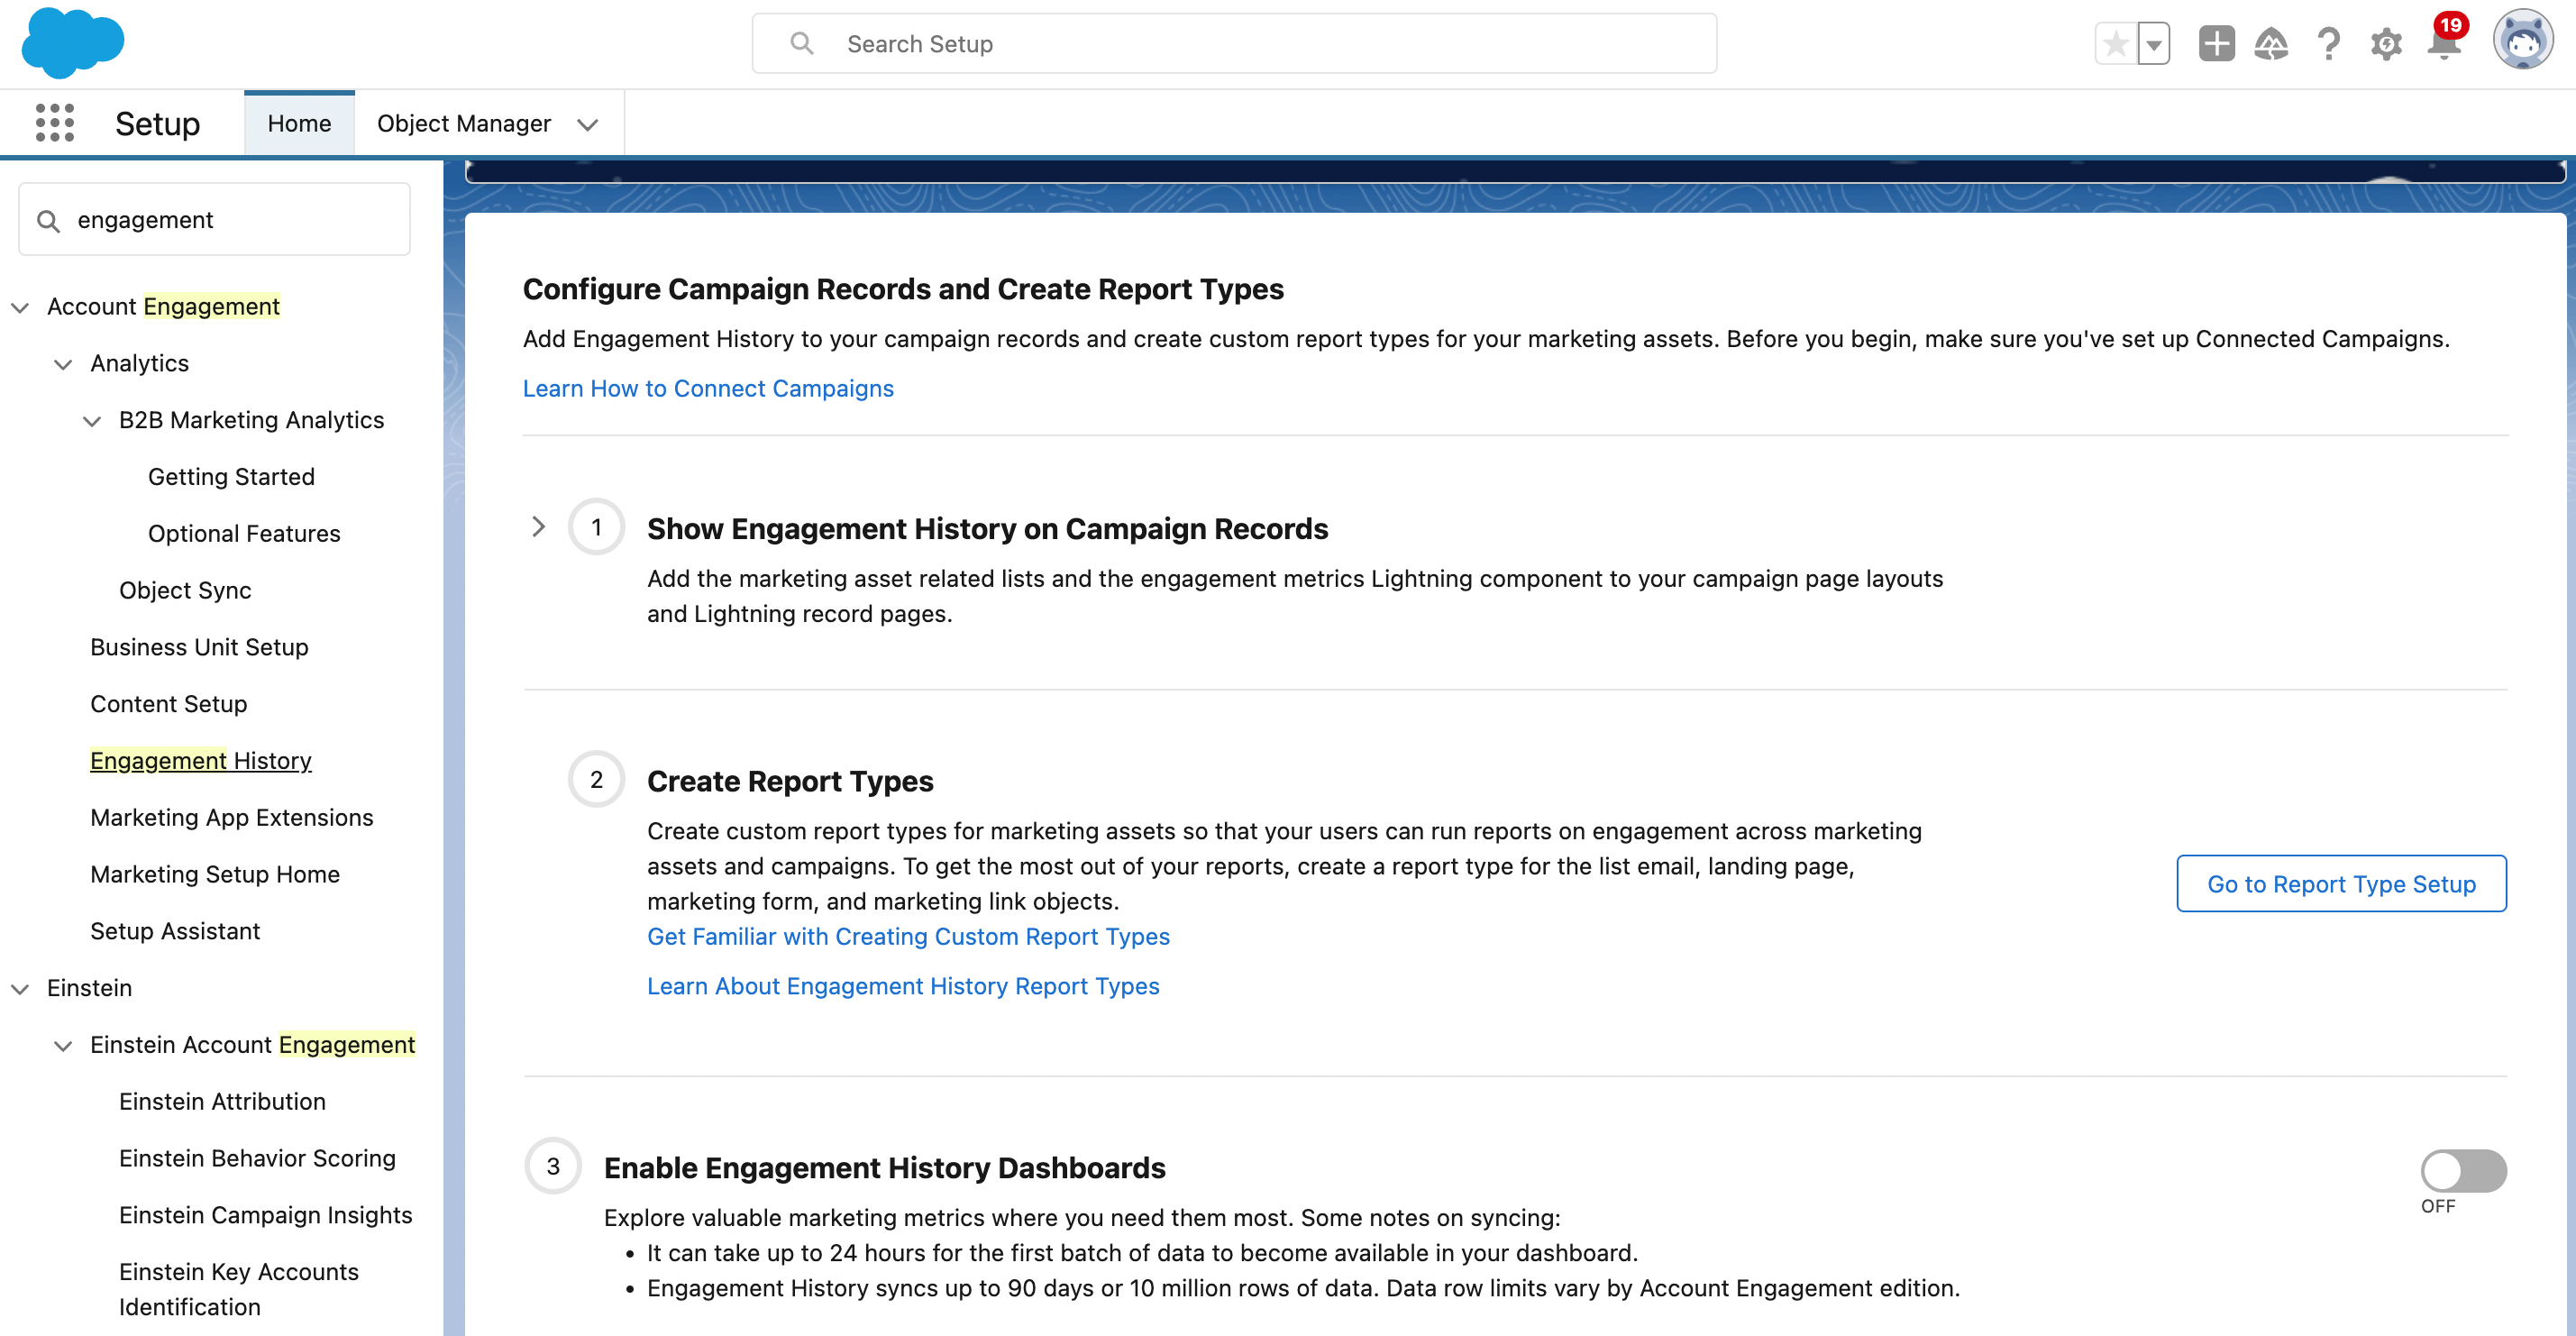The width and height of the screenshot is (2576, 1336).
Task: Expand step 1 Show Engagement History section
Action: 538,527
